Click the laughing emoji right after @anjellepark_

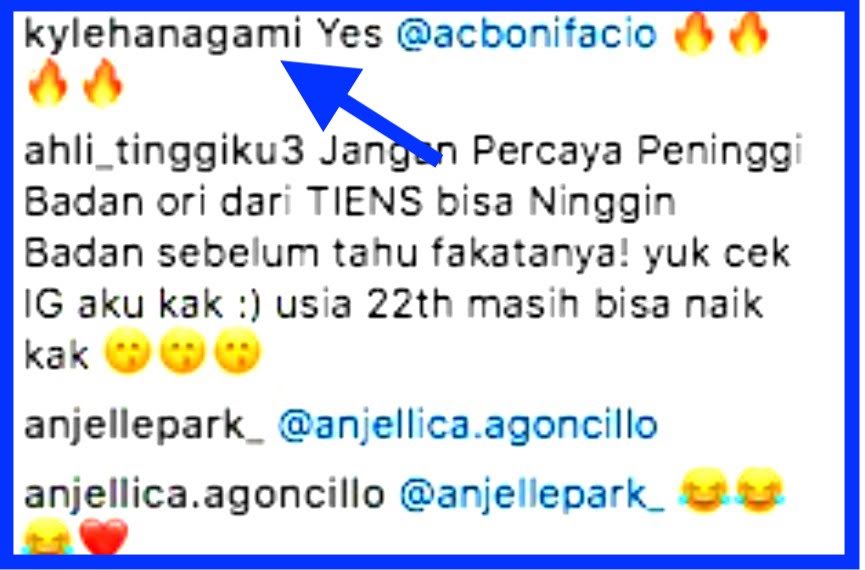coord(703,490)
